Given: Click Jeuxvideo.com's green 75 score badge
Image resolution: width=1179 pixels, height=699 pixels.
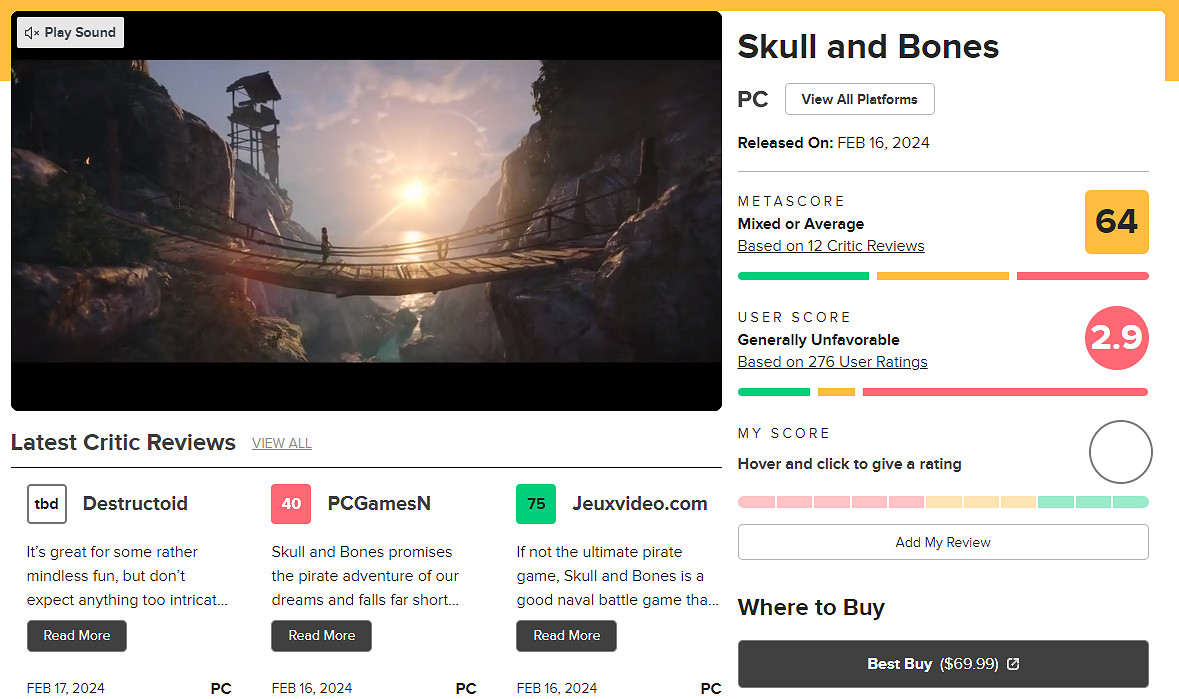Looking at the screenshot, I should click(536, 504).
